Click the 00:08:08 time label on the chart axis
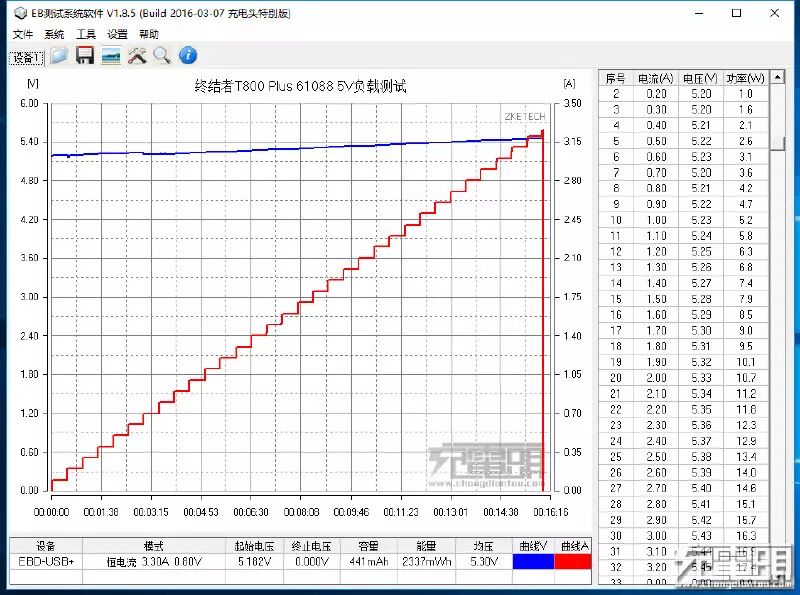The image size is (800, 595). coord(301,512)
